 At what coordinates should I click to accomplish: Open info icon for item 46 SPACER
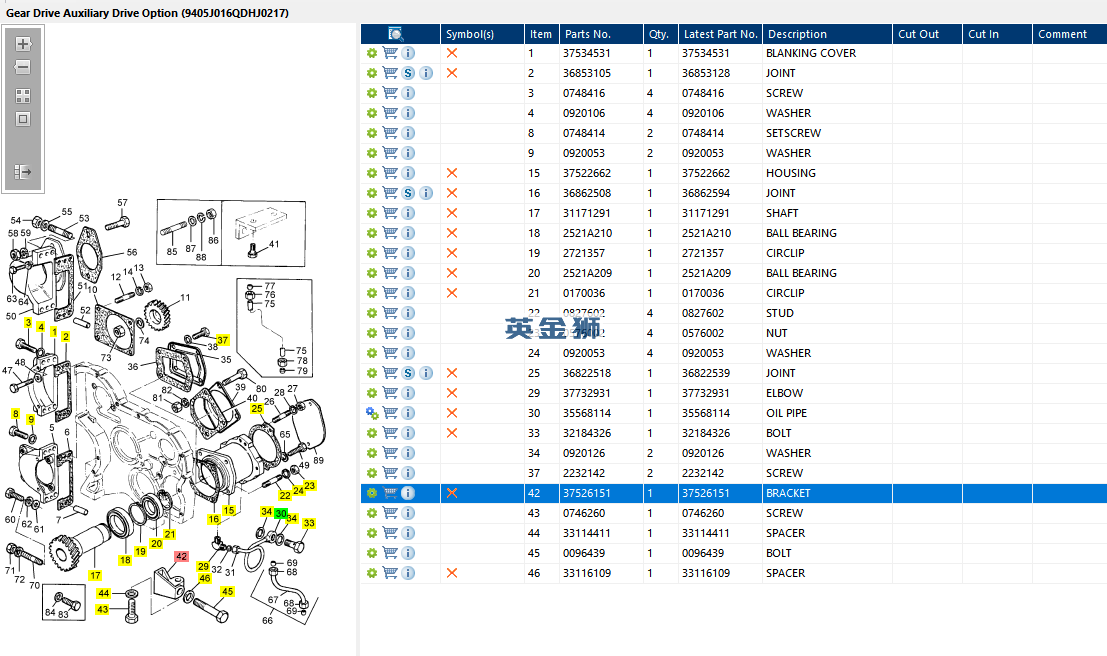point(408,573)
